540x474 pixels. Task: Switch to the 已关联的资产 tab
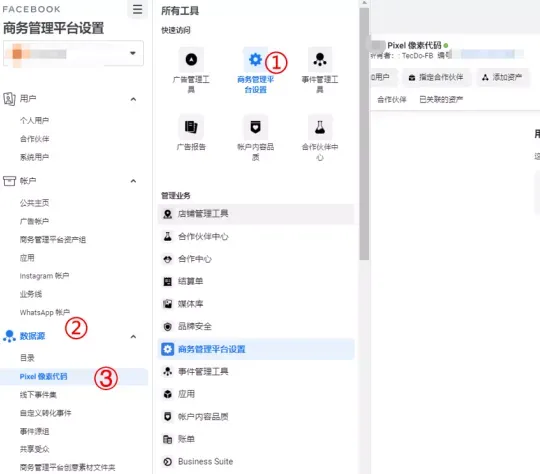point(441,100)
